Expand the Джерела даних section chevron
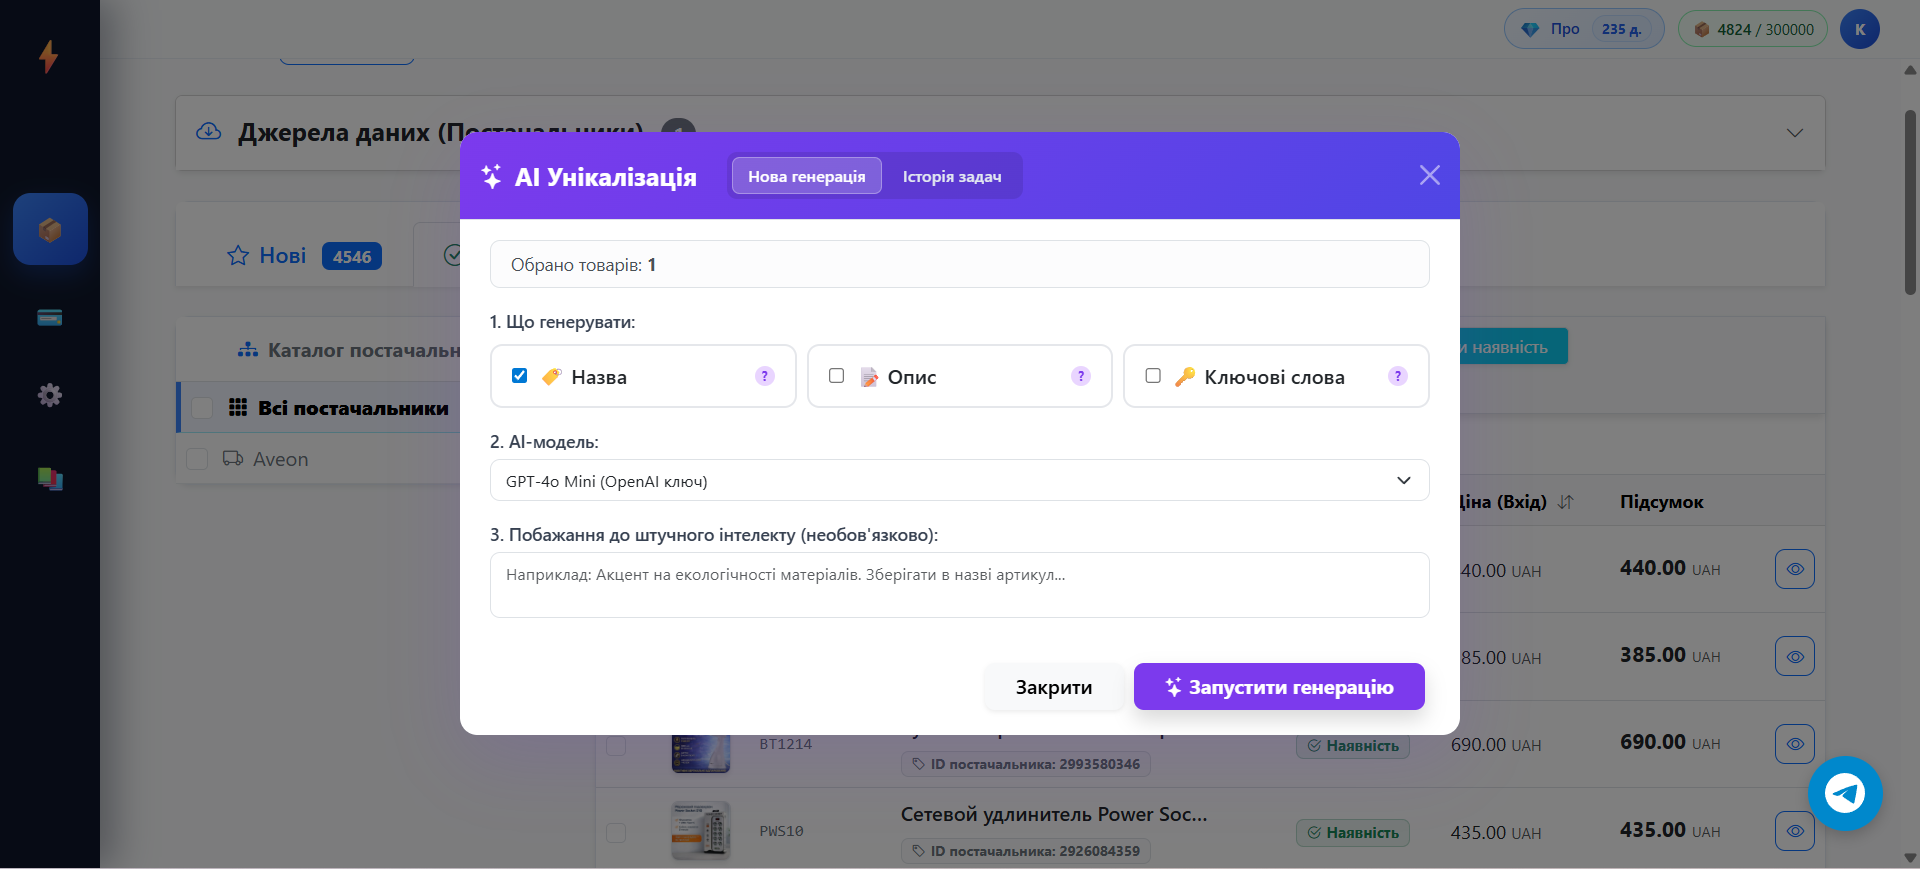1920x869 pixels. click(x=1795, y=133)
